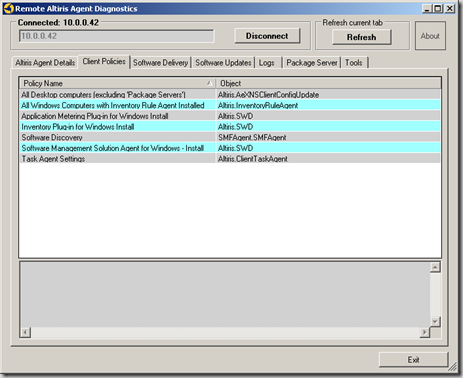Maximize the Remote Altiris Agent Diagnostics window
Viewport: 463px width, 378px height.
coord(438,9)
